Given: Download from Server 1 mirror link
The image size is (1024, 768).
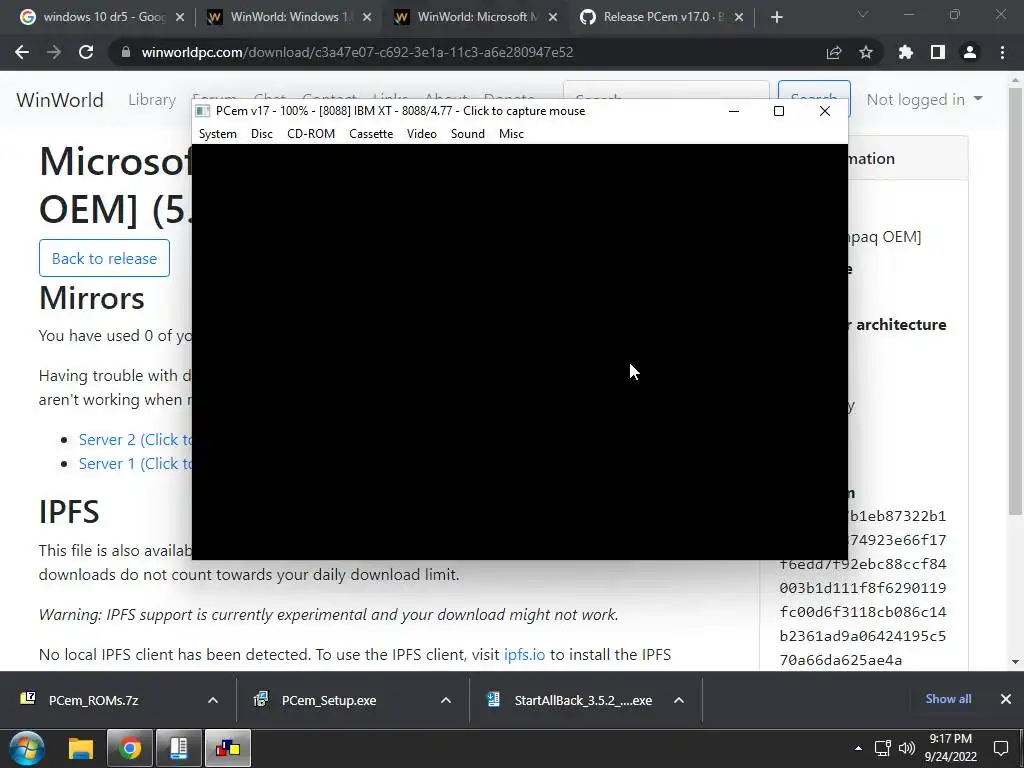Looking at the screenshot, I should (135, 464).
